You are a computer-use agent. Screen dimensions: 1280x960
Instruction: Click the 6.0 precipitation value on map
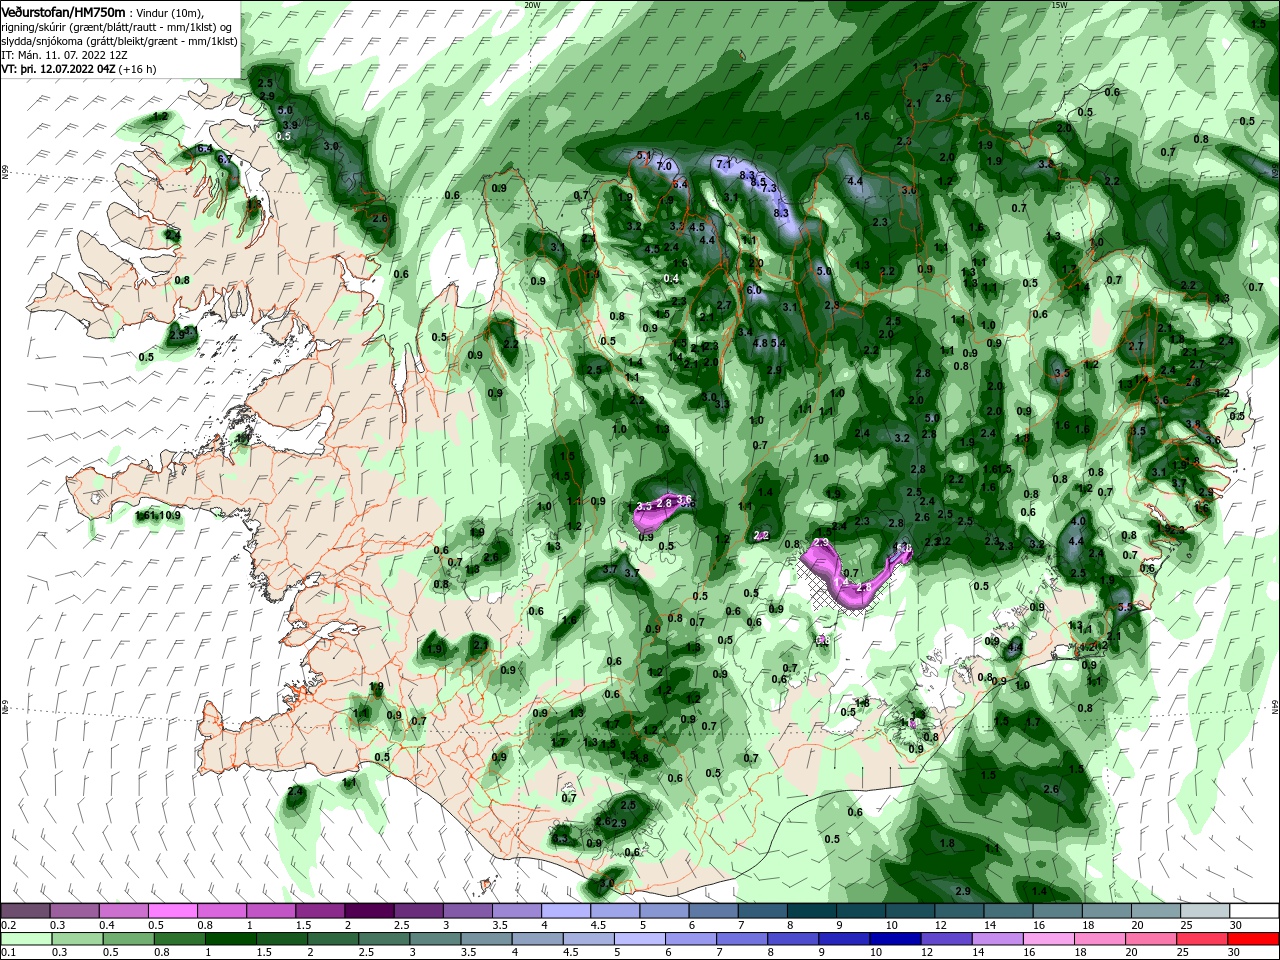click(x=754, y=290)
